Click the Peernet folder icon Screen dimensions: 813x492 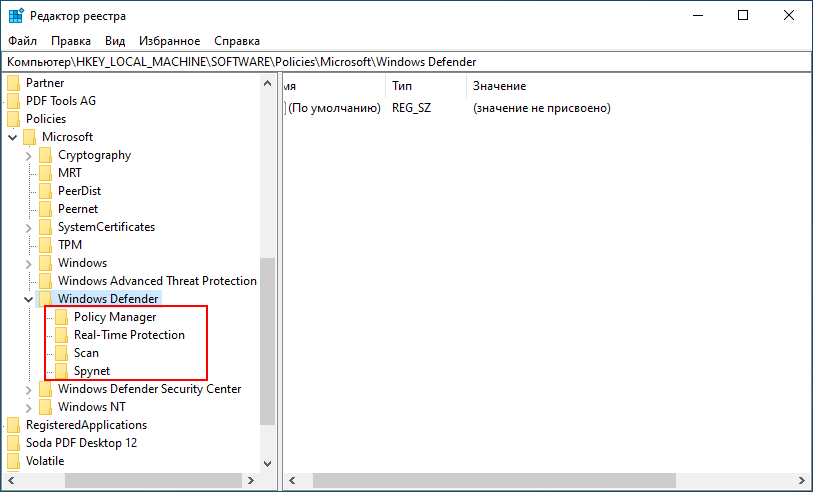click(46, 209)
